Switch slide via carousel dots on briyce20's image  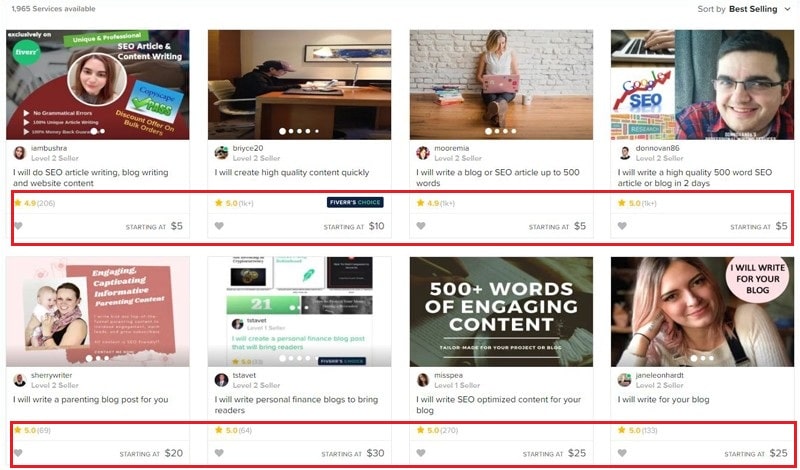299,131
